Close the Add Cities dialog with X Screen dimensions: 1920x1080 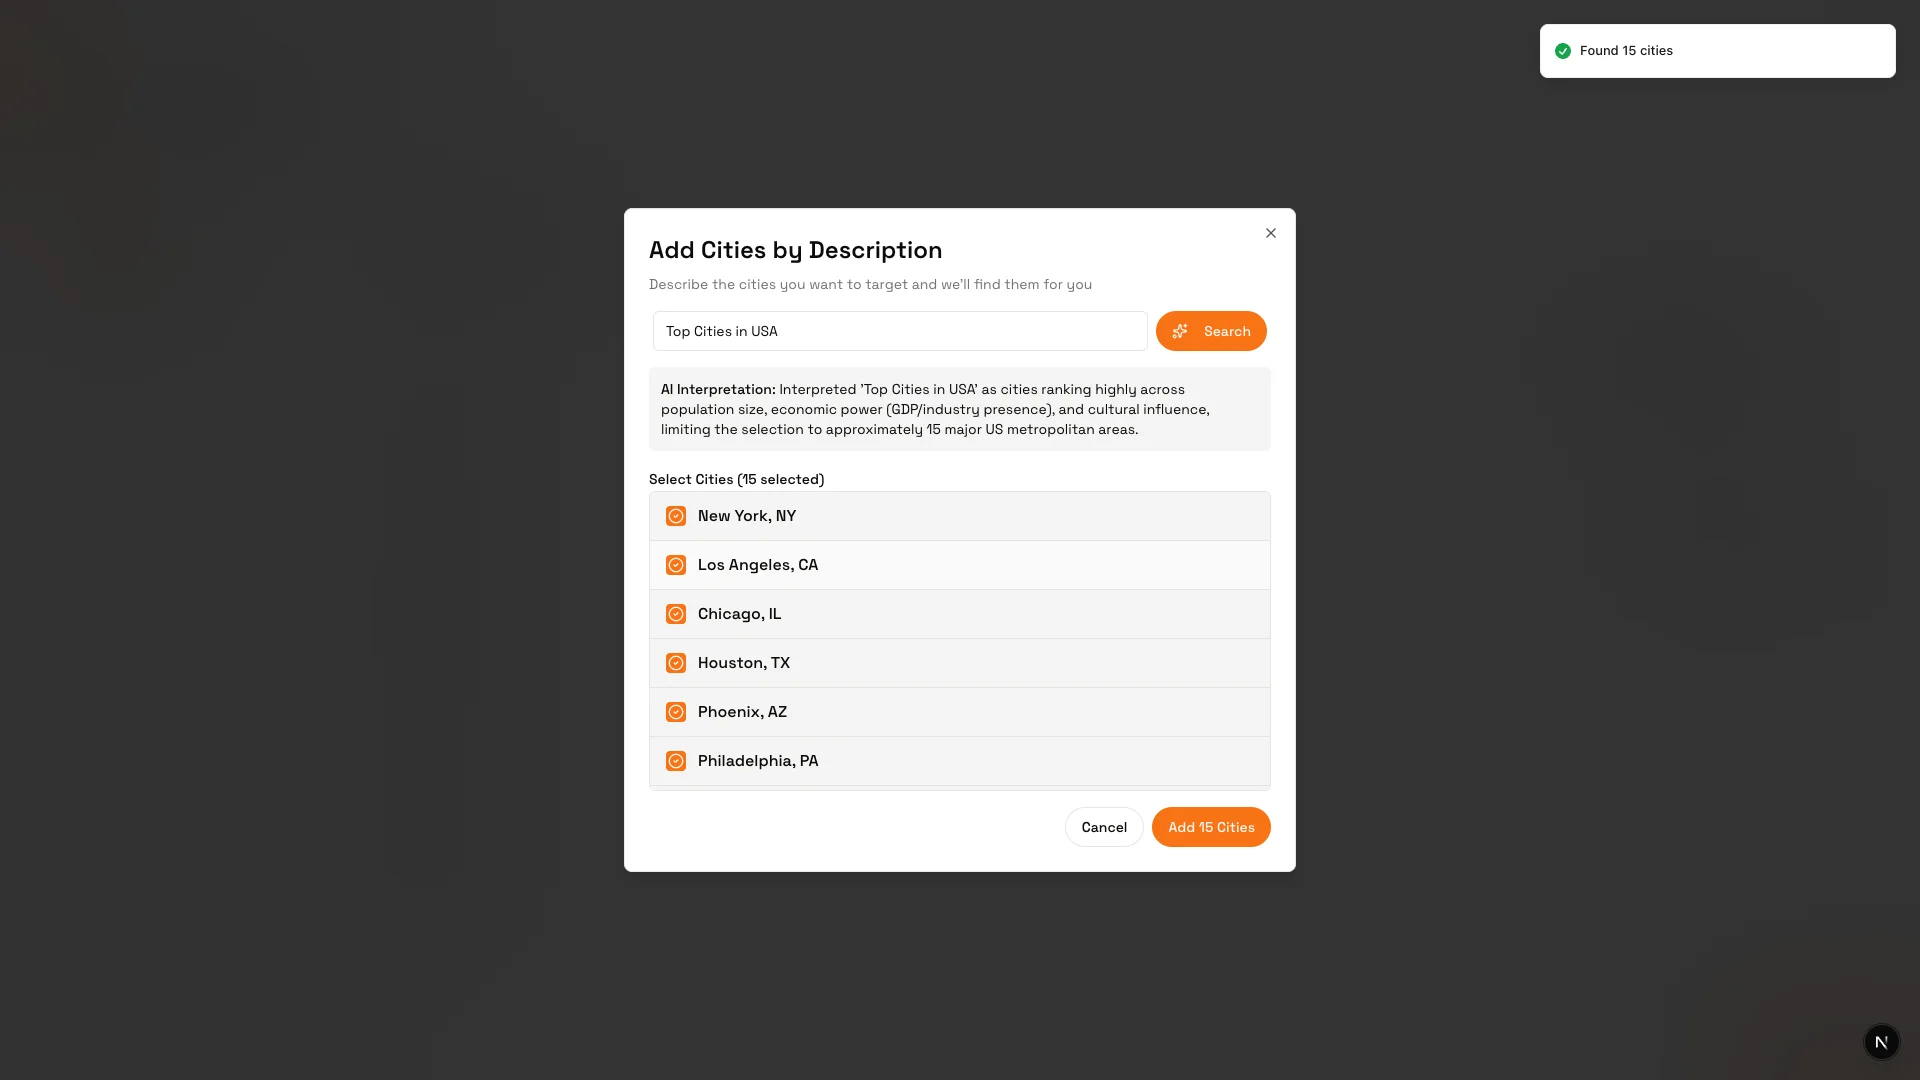tap(1271, 233)
